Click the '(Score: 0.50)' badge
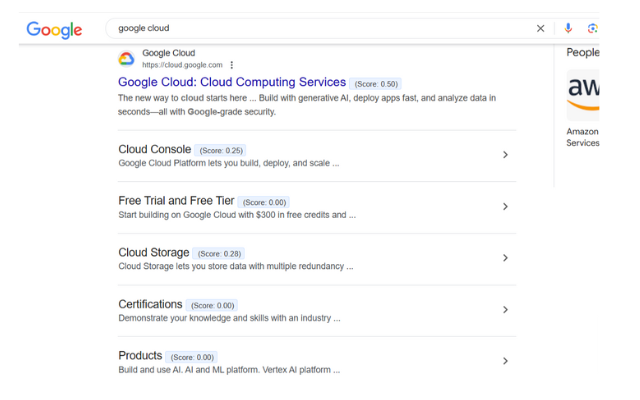Image resolution: width=640 pixels, height=400 pixels. 376,84
